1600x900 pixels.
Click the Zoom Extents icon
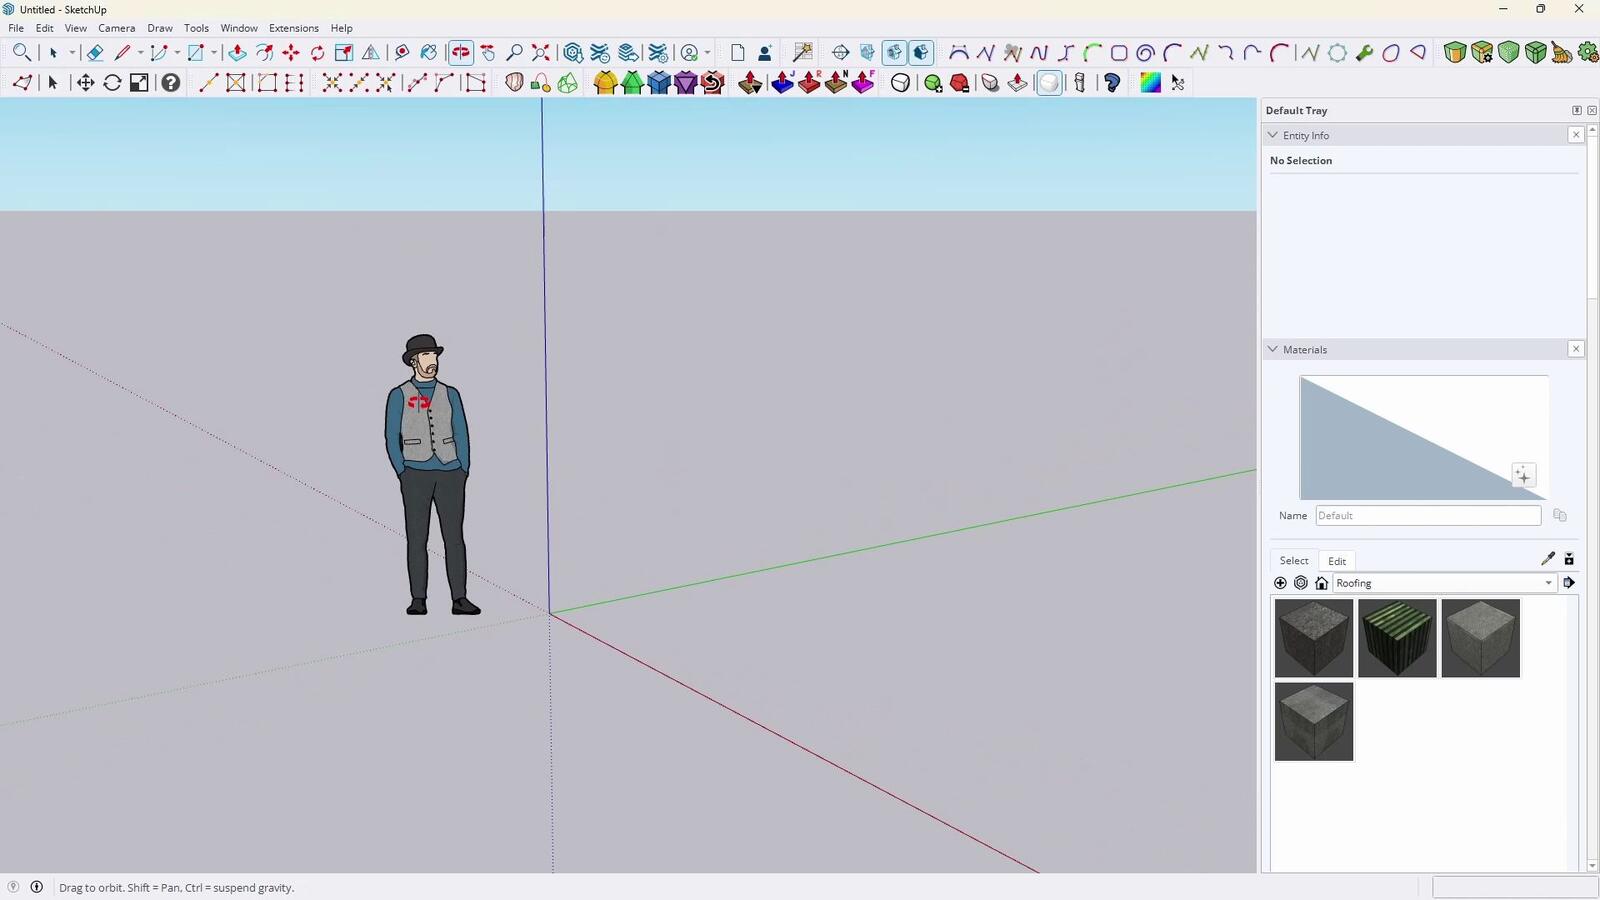pos(541,53)
